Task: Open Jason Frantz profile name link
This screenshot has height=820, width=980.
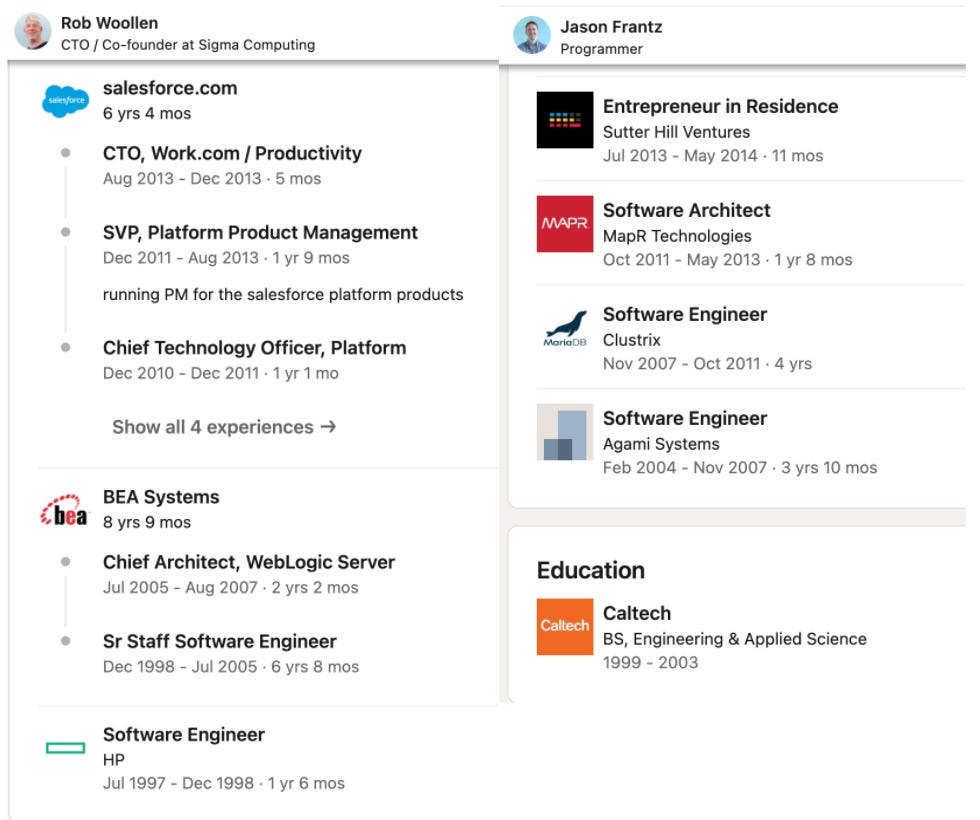Action: [x=611, y=27]
